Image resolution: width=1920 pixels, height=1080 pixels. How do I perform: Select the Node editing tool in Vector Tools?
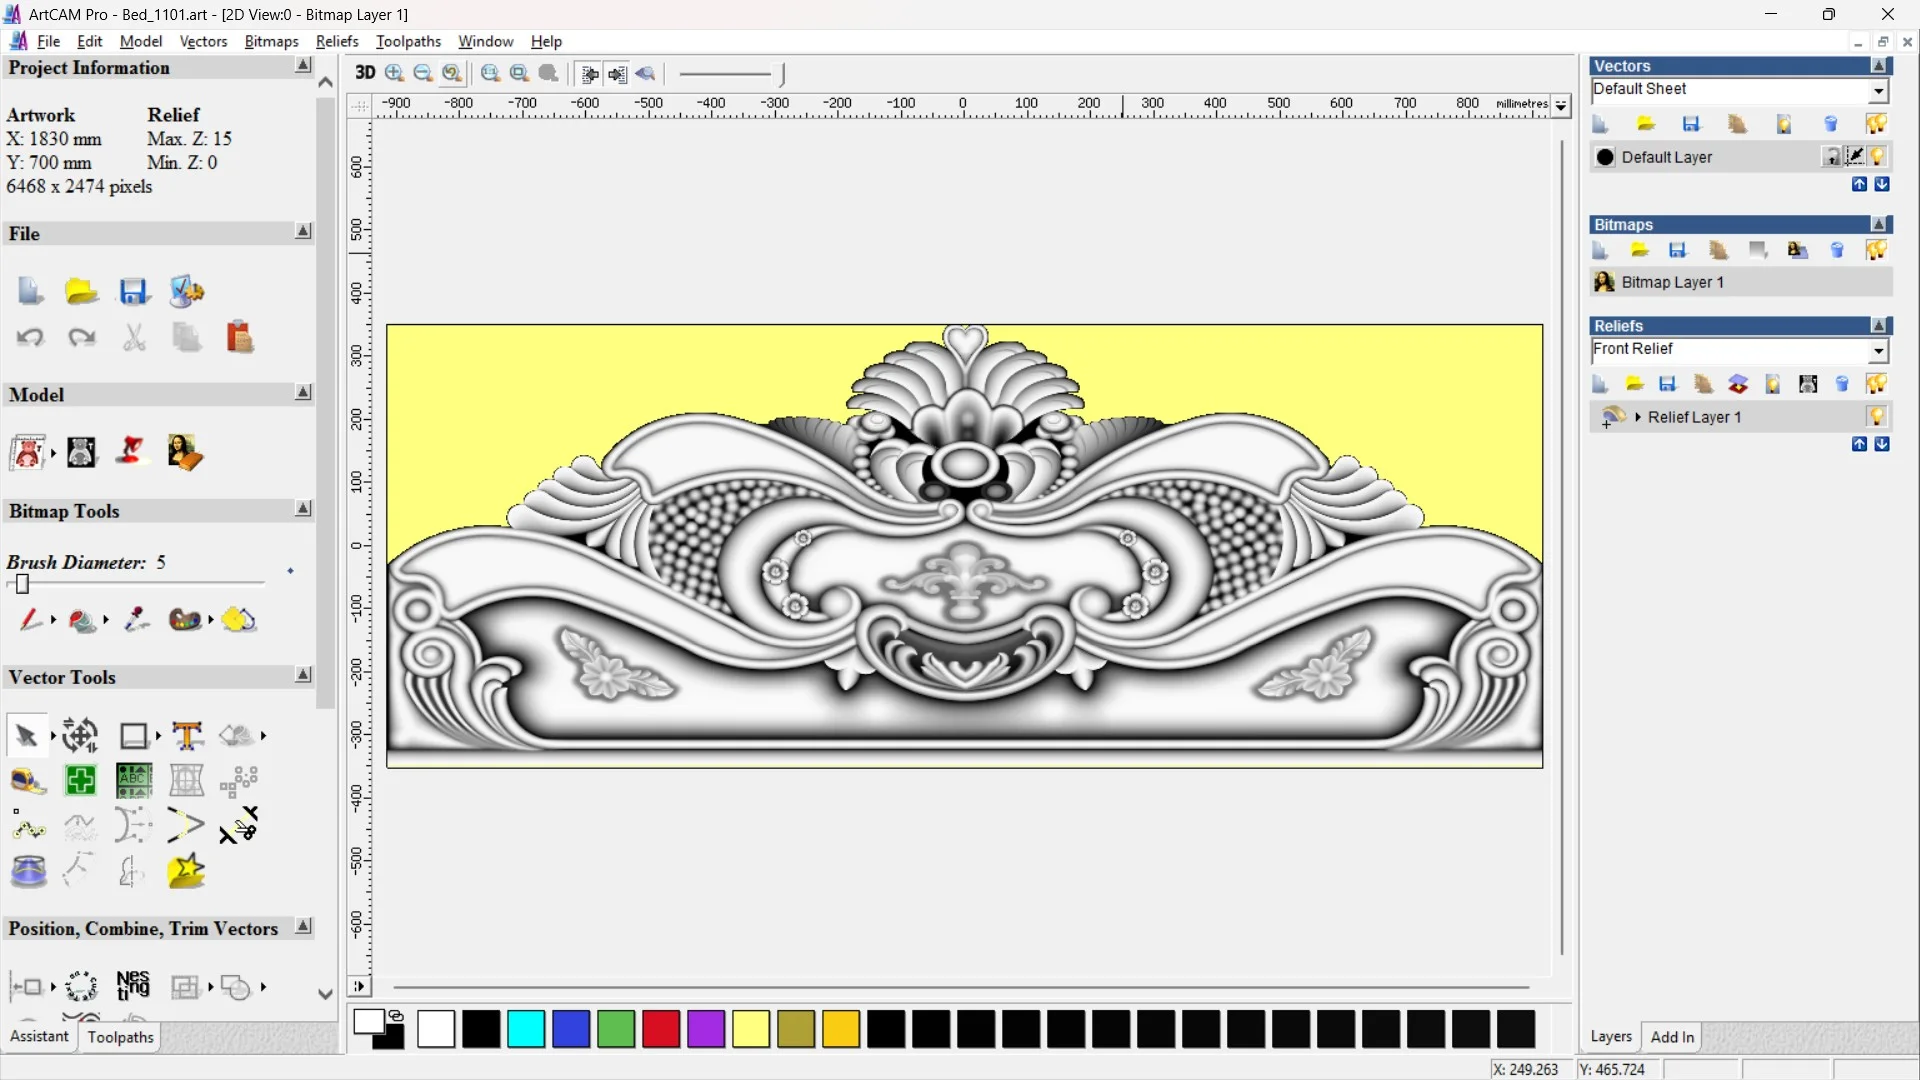29,826
